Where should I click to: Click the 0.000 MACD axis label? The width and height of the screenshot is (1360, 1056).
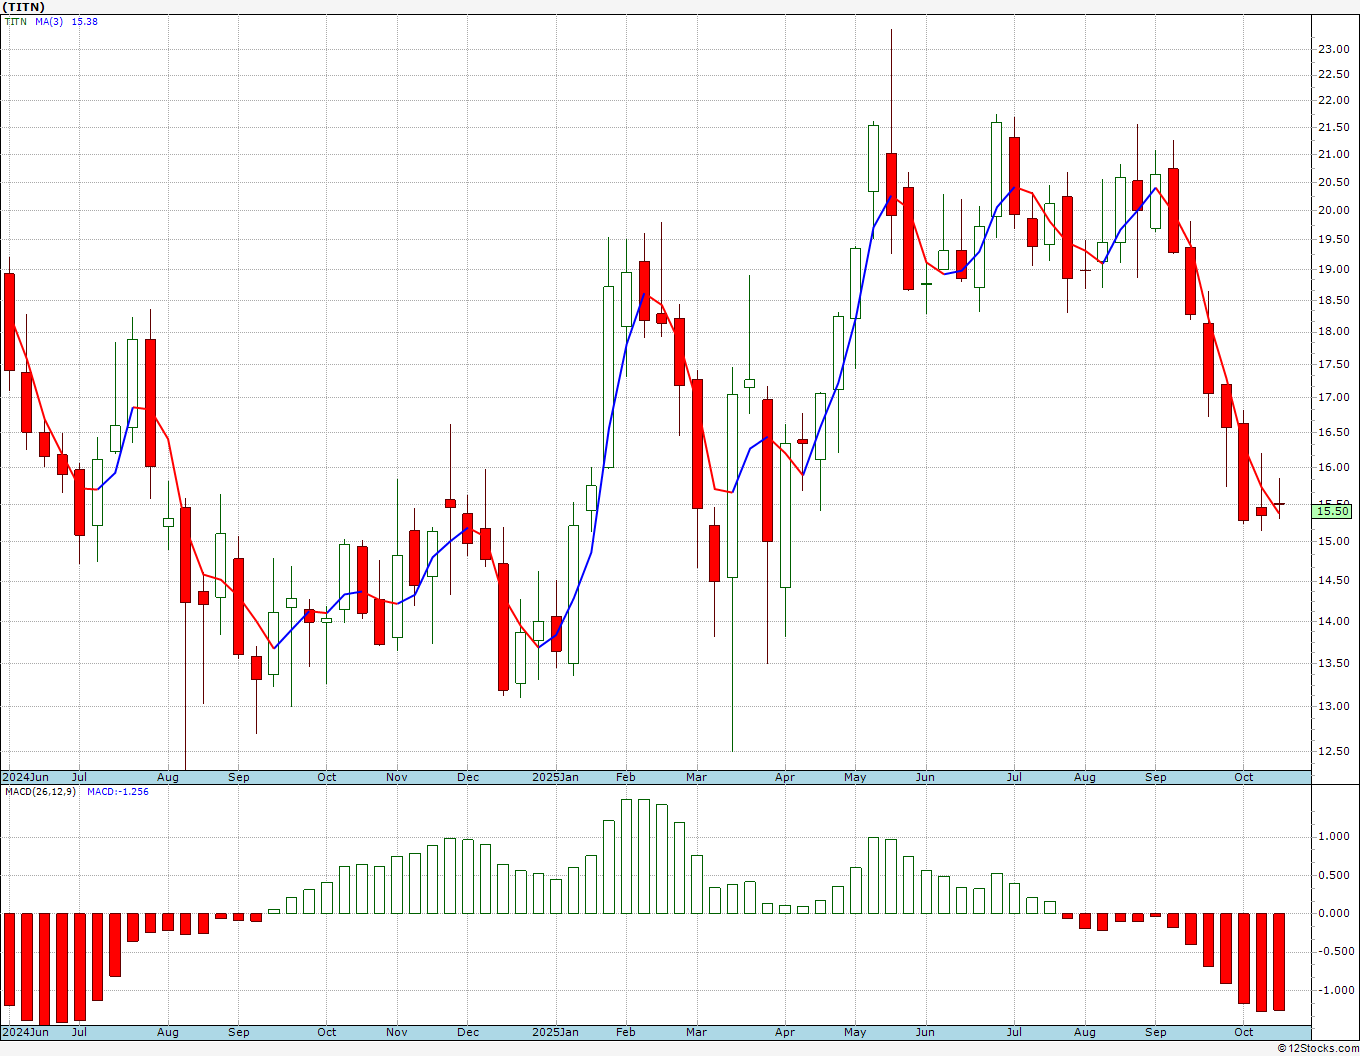(x=1335, y=914)
